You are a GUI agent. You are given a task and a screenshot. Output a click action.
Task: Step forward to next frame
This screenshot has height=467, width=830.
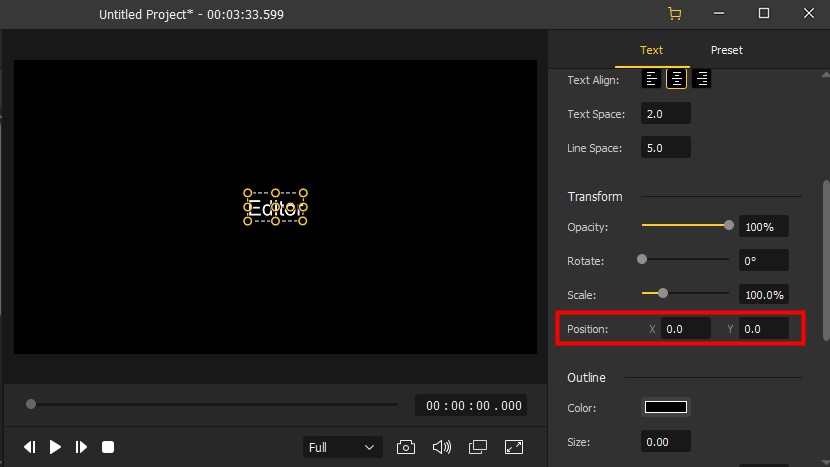(x=82, y=447)
